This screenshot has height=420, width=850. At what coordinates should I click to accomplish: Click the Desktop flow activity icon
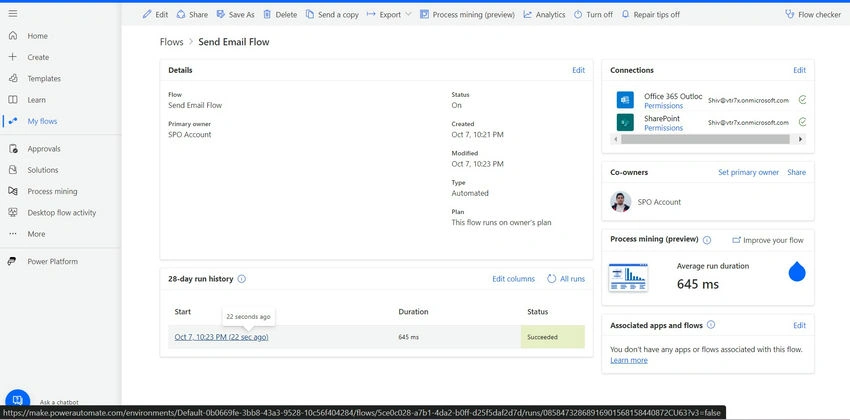point(13,212)
